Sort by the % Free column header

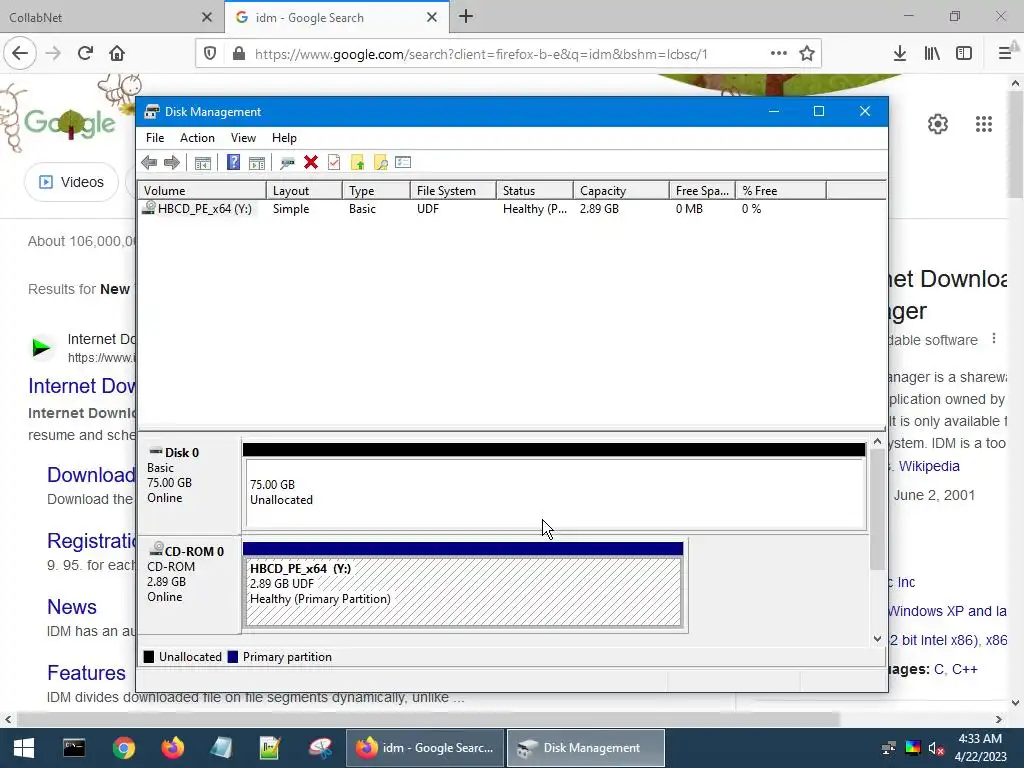point(780,191)
